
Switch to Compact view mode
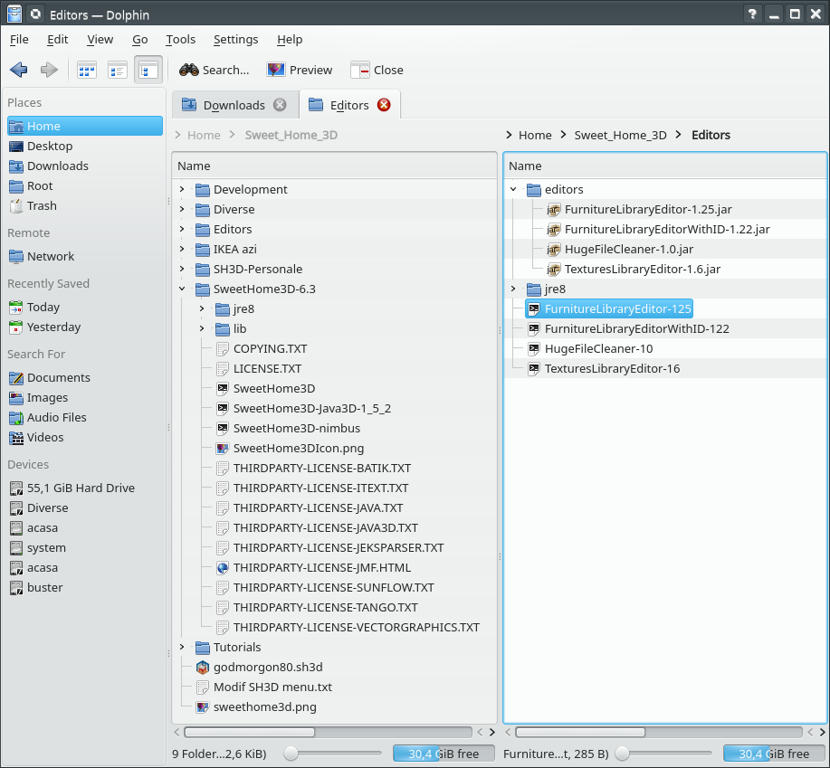[x=117, y=70]
